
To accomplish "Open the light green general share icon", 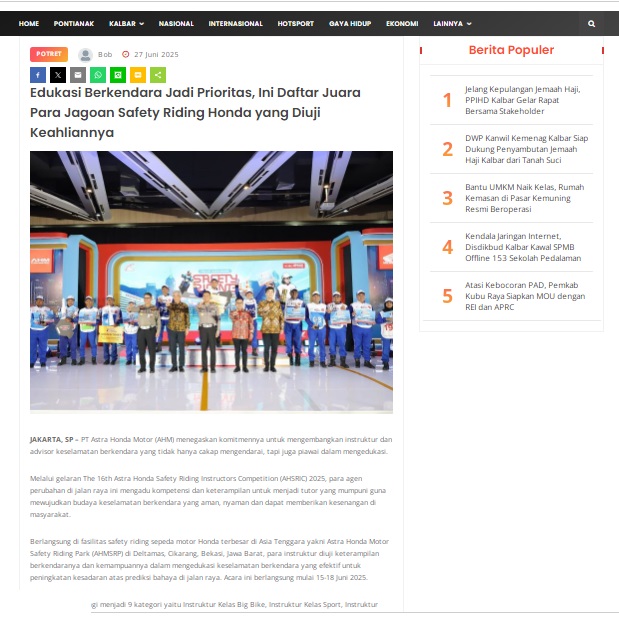I will click(158, 75).
